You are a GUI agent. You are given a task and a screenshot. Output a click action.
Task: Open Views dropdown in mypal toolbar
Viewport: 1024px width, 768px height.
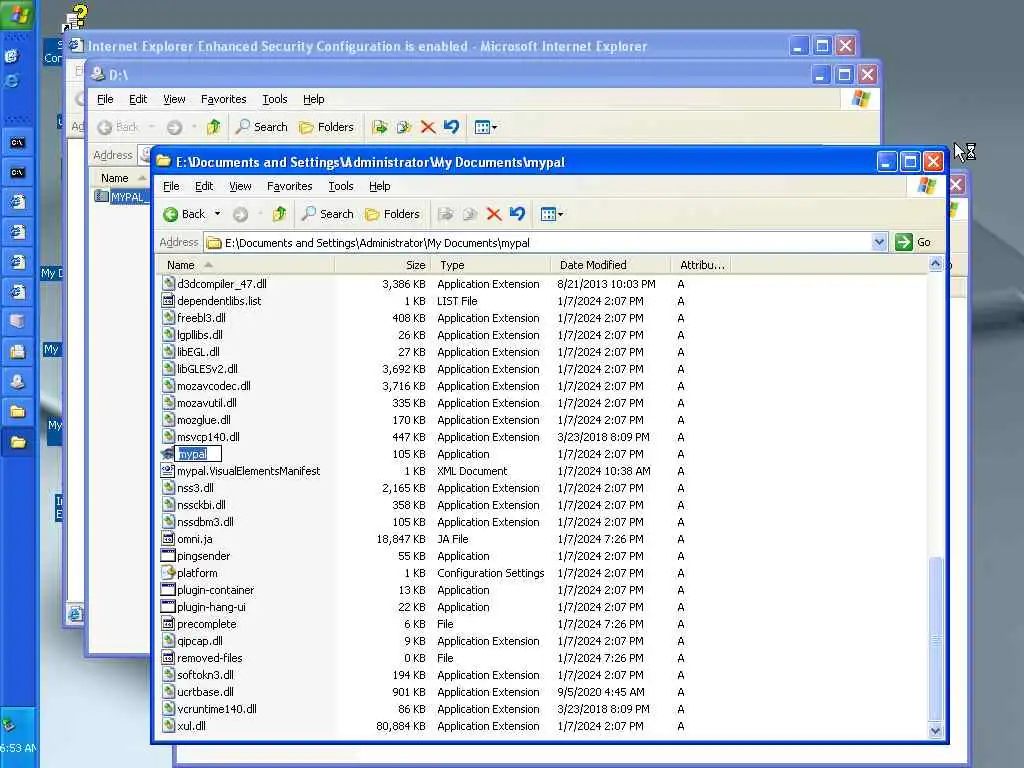click(552, 214)
